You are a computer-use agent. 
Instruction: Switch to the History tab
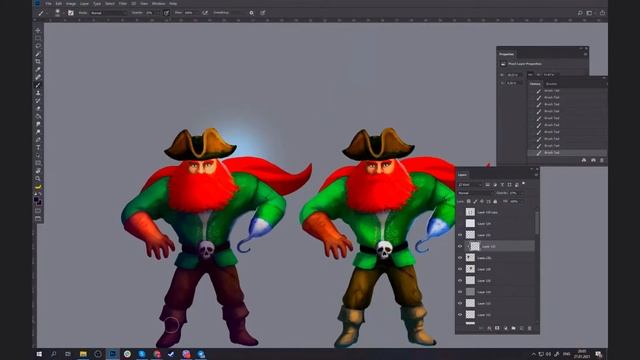pyautogui.click(x=535, y=84)
